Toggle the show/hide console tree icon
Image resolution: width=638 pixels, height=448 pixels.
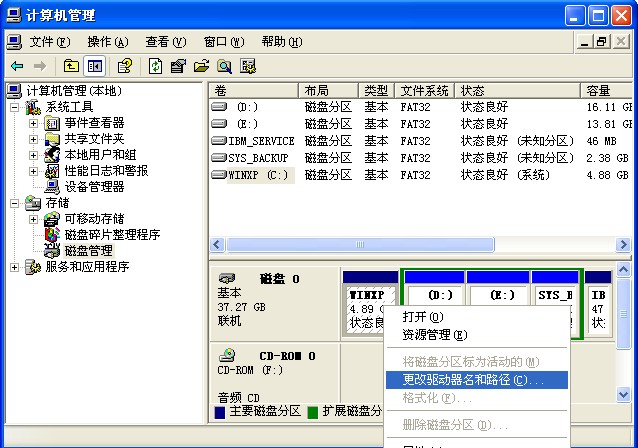(94, 66)
